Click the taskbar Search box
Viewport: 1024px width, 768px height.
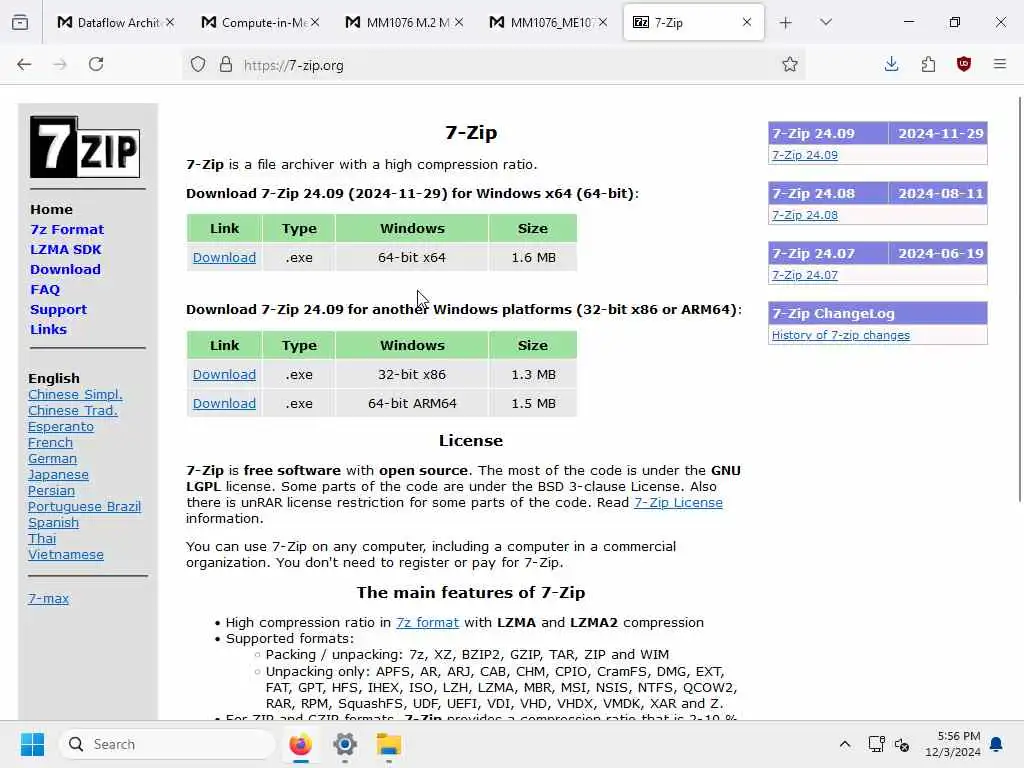tap(167, 744)
